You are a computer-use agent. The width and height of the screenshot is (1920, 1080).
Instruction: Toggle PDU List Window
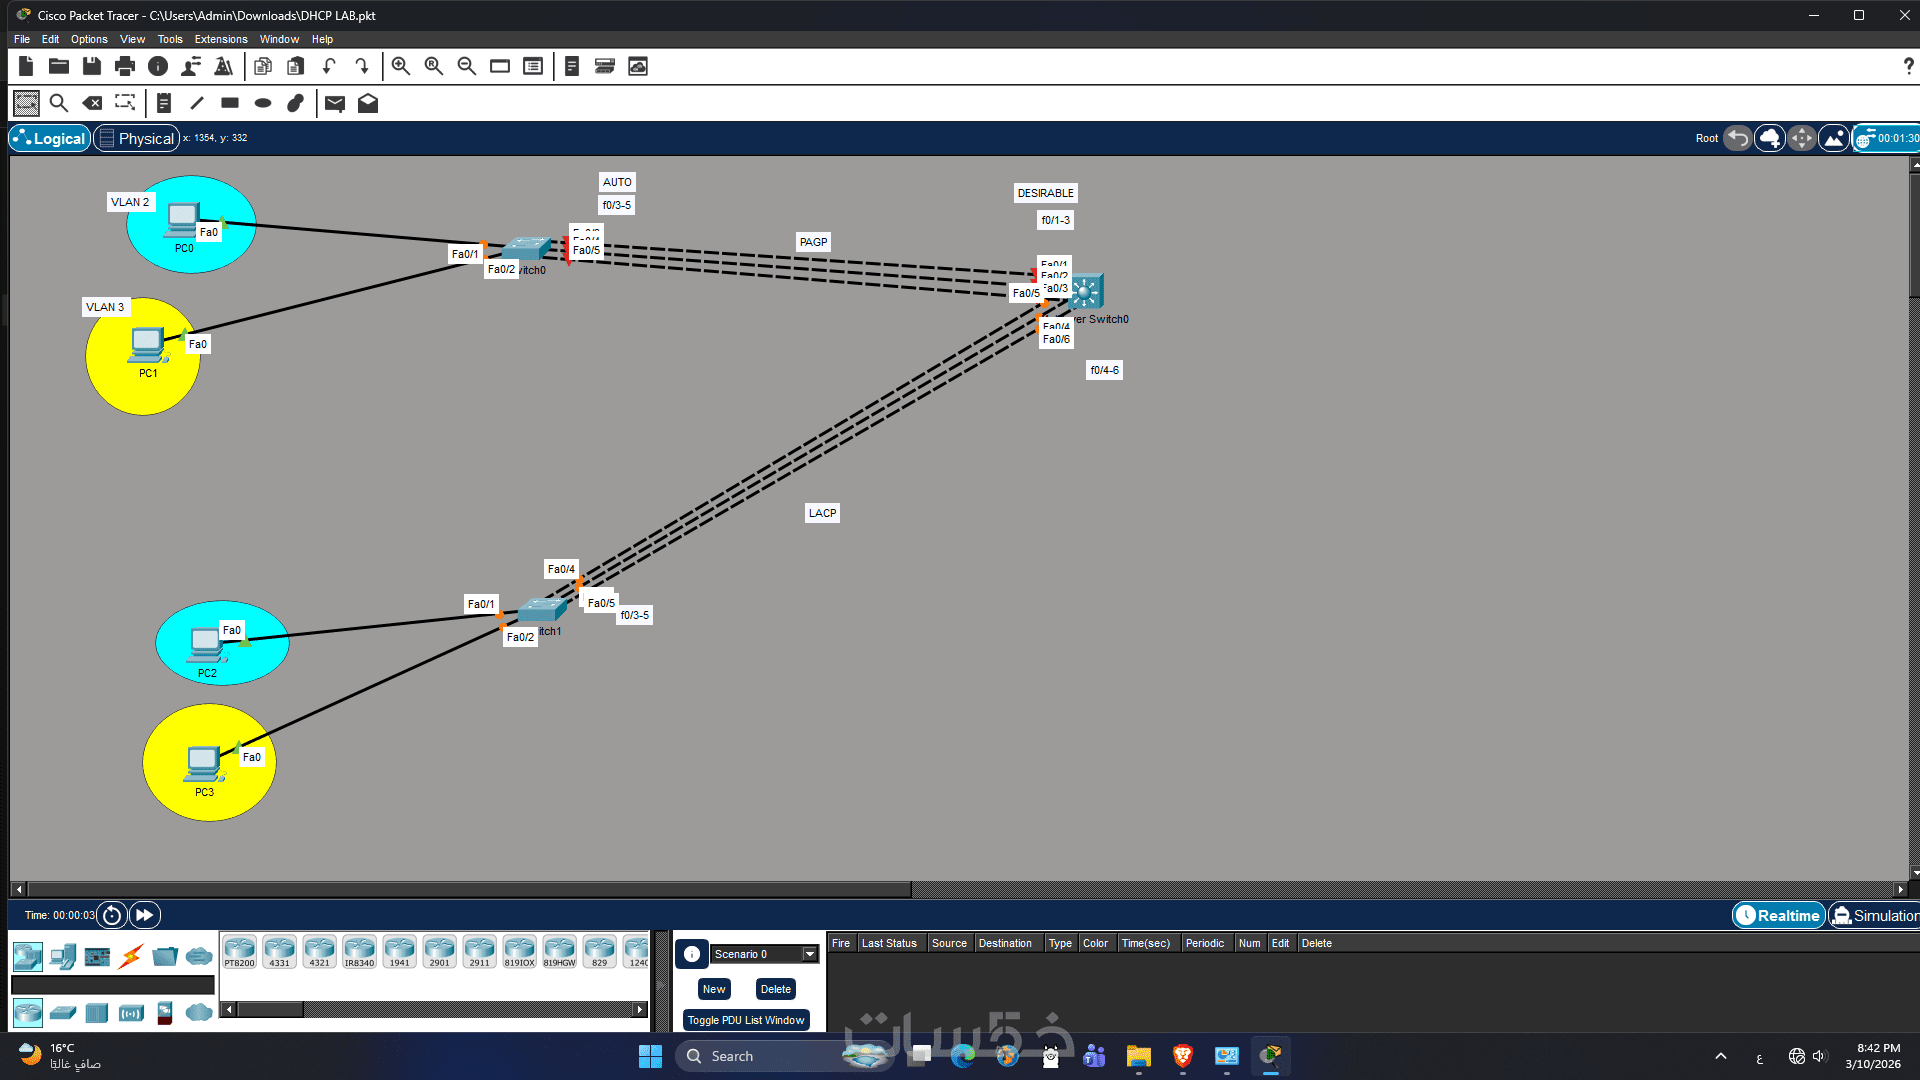746,1020
